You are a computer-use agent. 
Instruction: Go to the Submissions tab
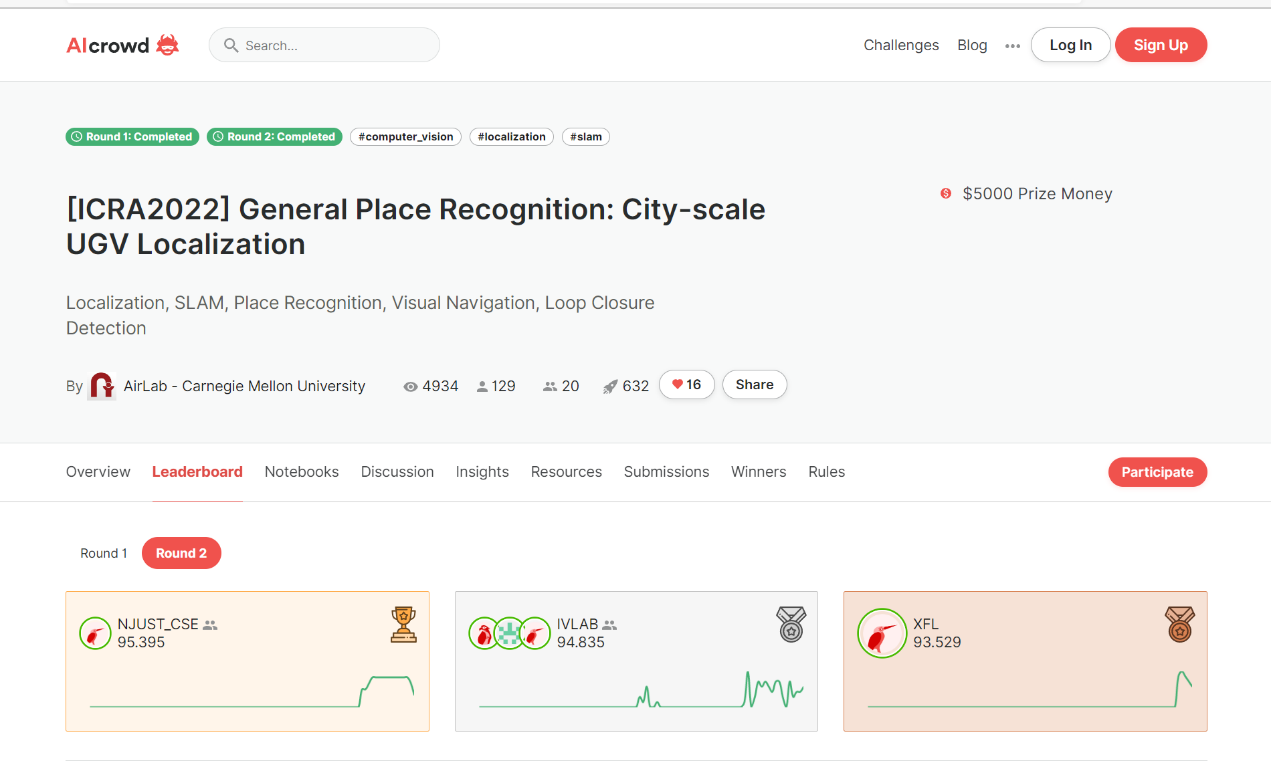click(x=666, y=472)
